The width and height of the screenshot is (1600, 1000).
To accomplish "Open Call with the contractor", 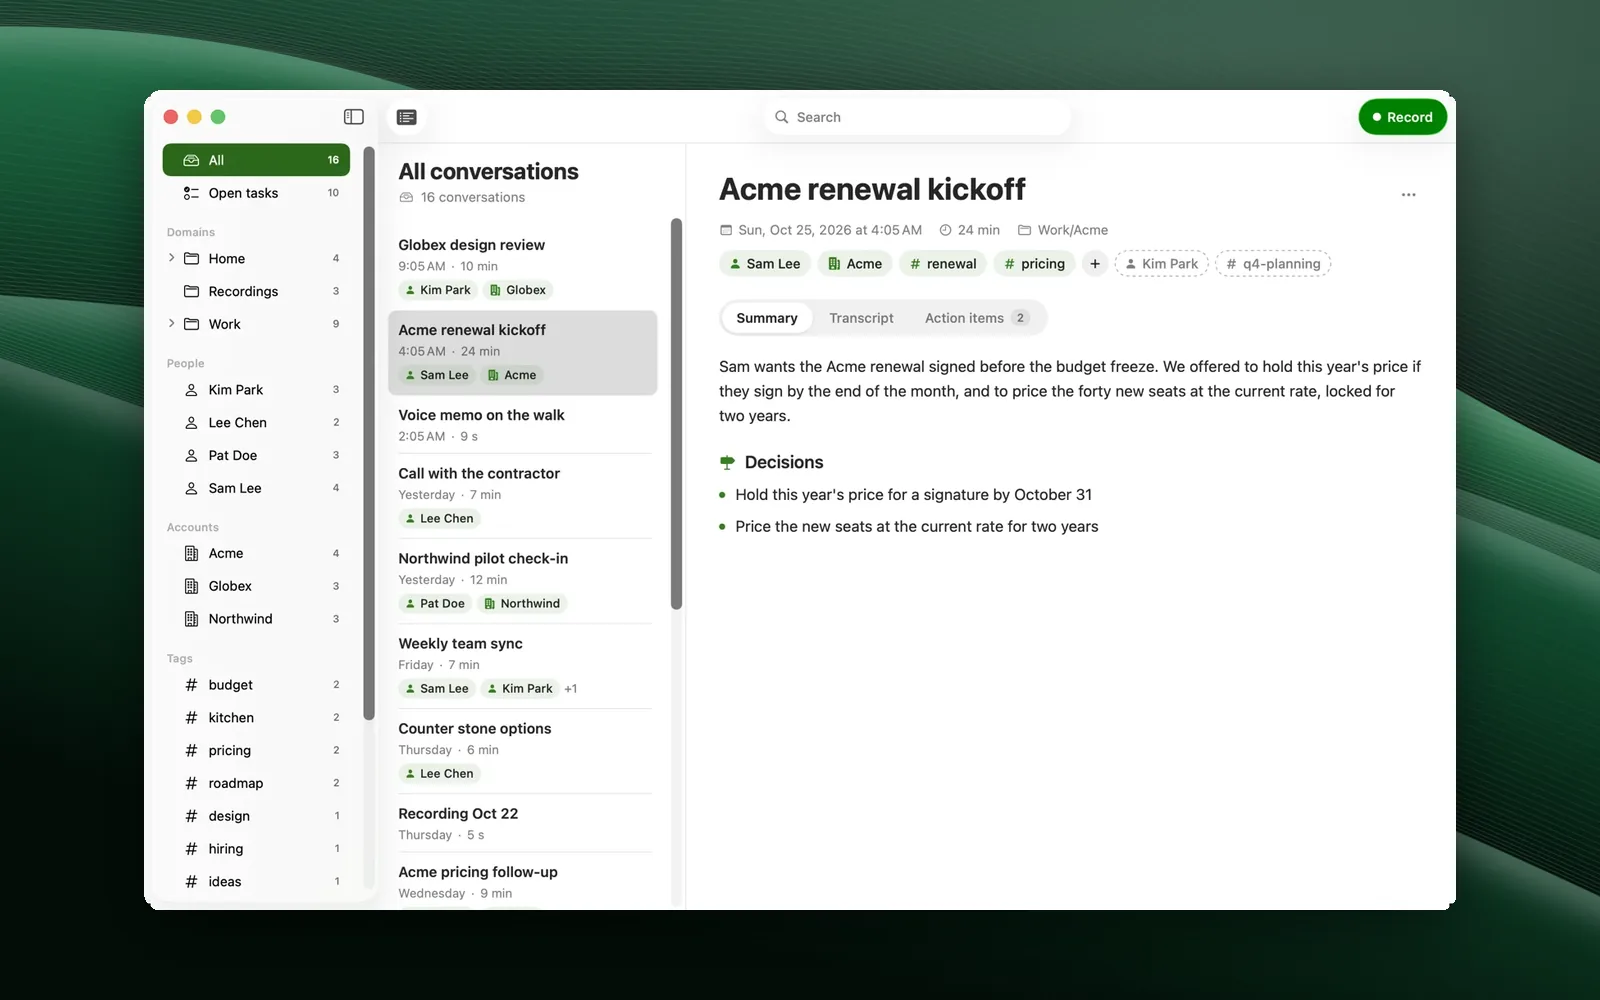I will [x=522, y=495].
